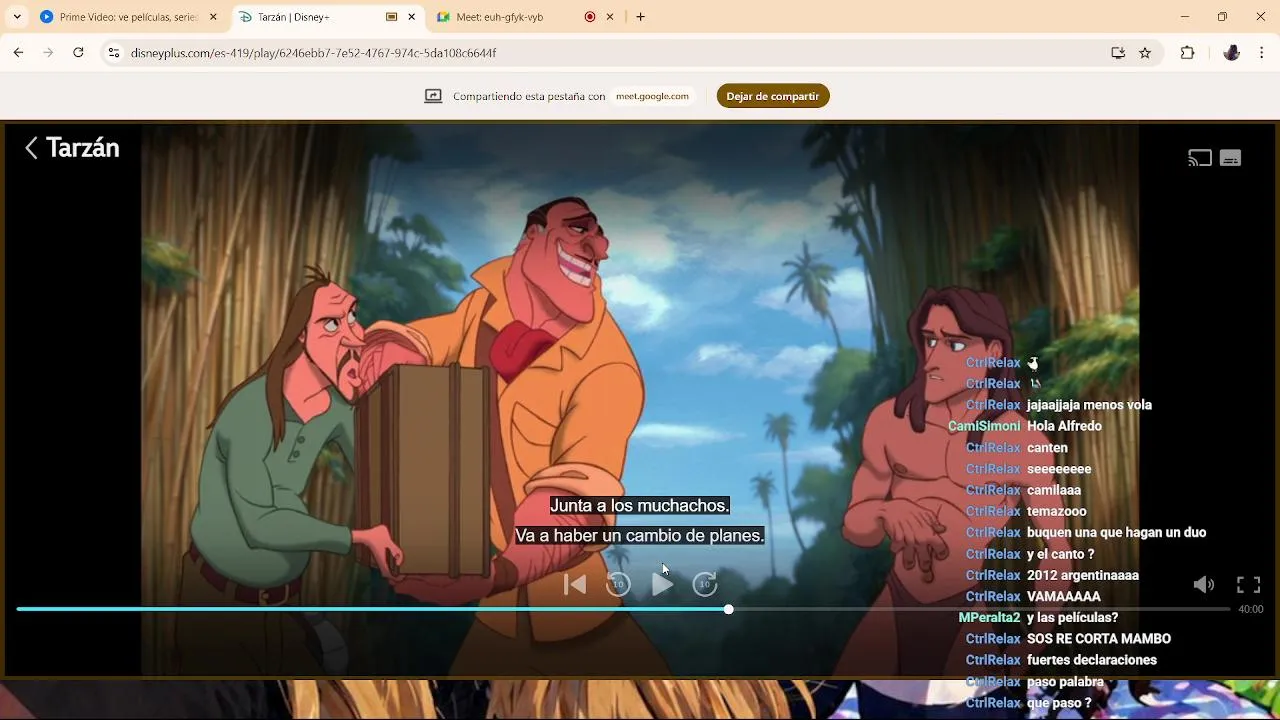Click the chat message '2012 argentinaaaa'

click(x=1083, y=575)
